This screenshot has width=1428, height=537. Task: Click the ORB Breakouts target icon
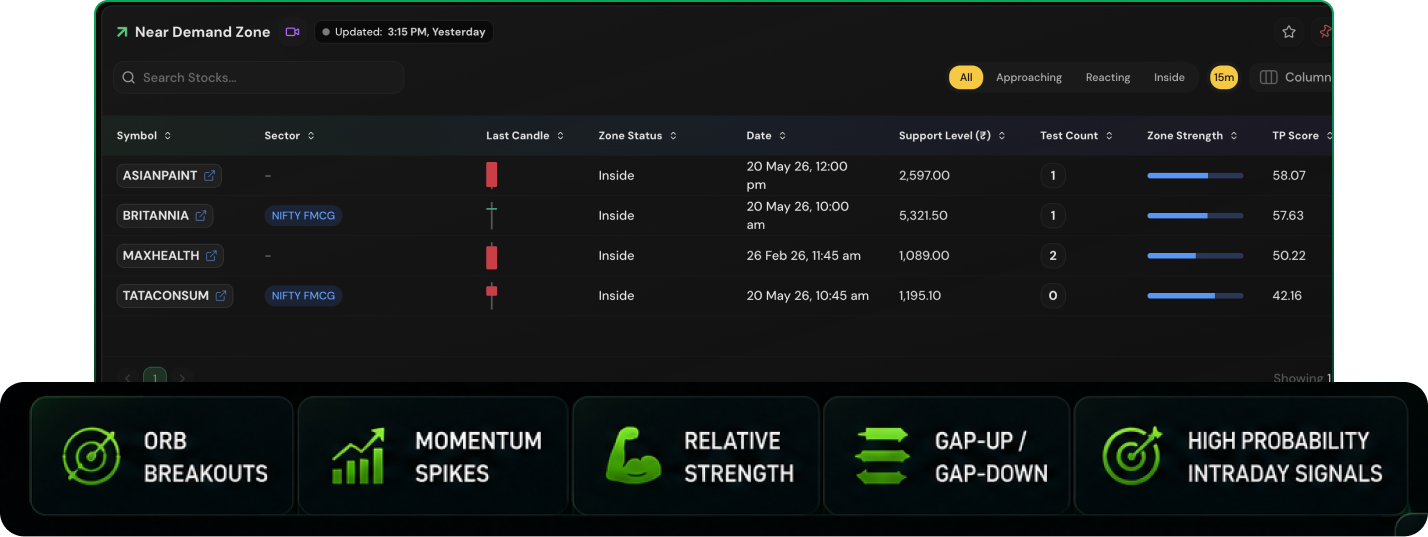coord(91,457)
